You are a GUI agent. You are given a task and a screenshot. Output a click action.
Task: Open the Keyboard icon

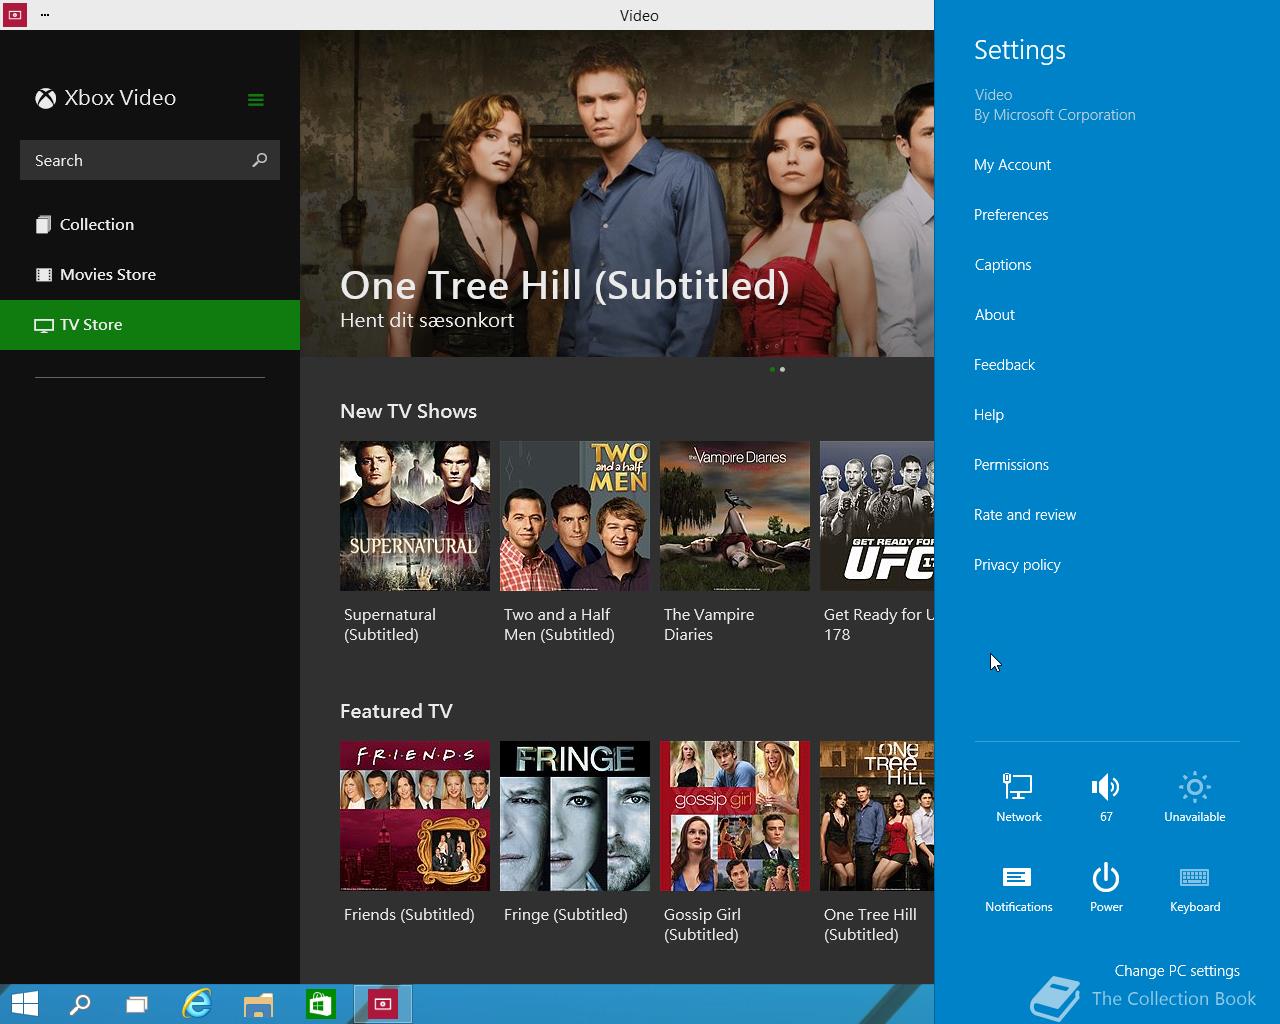click(1194, 877)
